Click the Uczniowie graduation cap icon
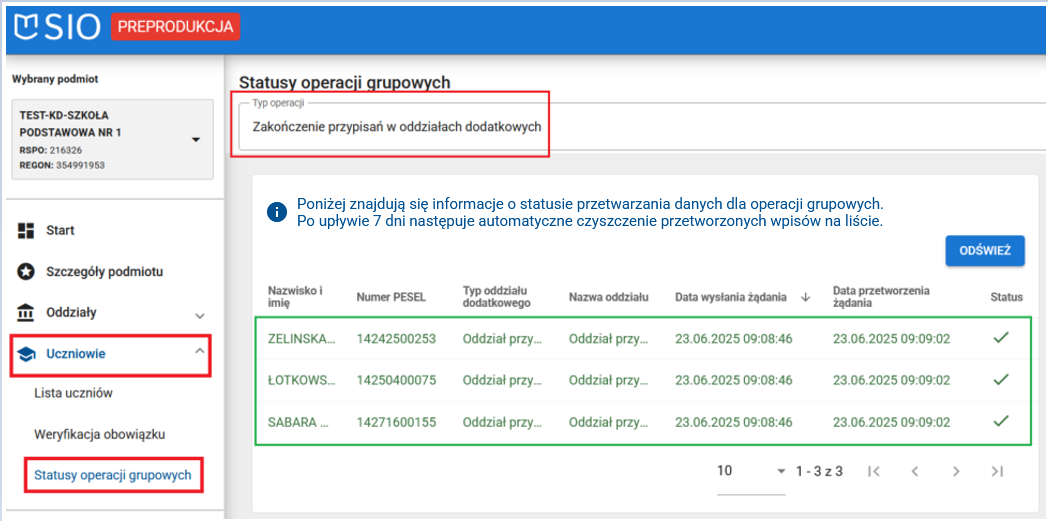This screenshot has width=1048, height=521. 27,354
